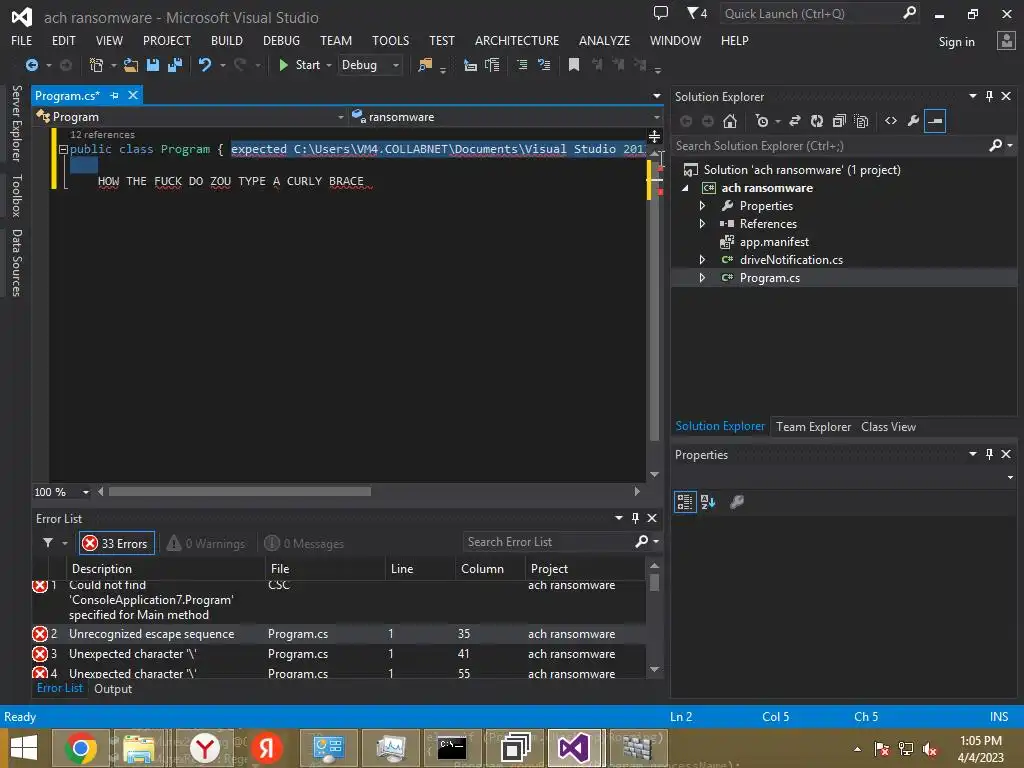The height and width of the screenshot is (768, 1024).
Task: Click the Pending Changes Filter icon
Action: click(762, 121)
